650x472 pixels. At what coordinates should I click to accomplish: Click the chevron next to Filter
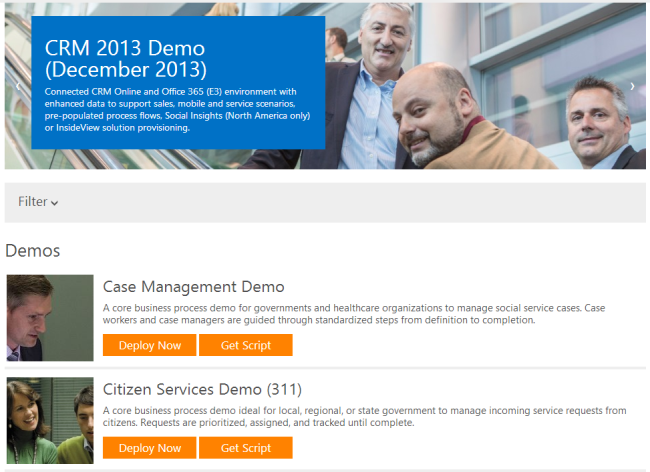(55, 203)
